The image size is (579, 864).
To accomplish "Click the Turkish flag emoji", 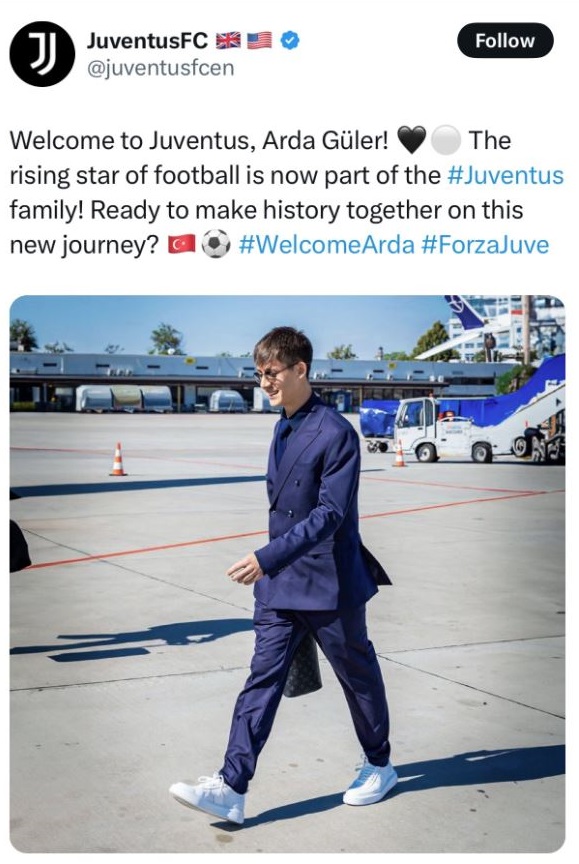I will click(182, 244).
